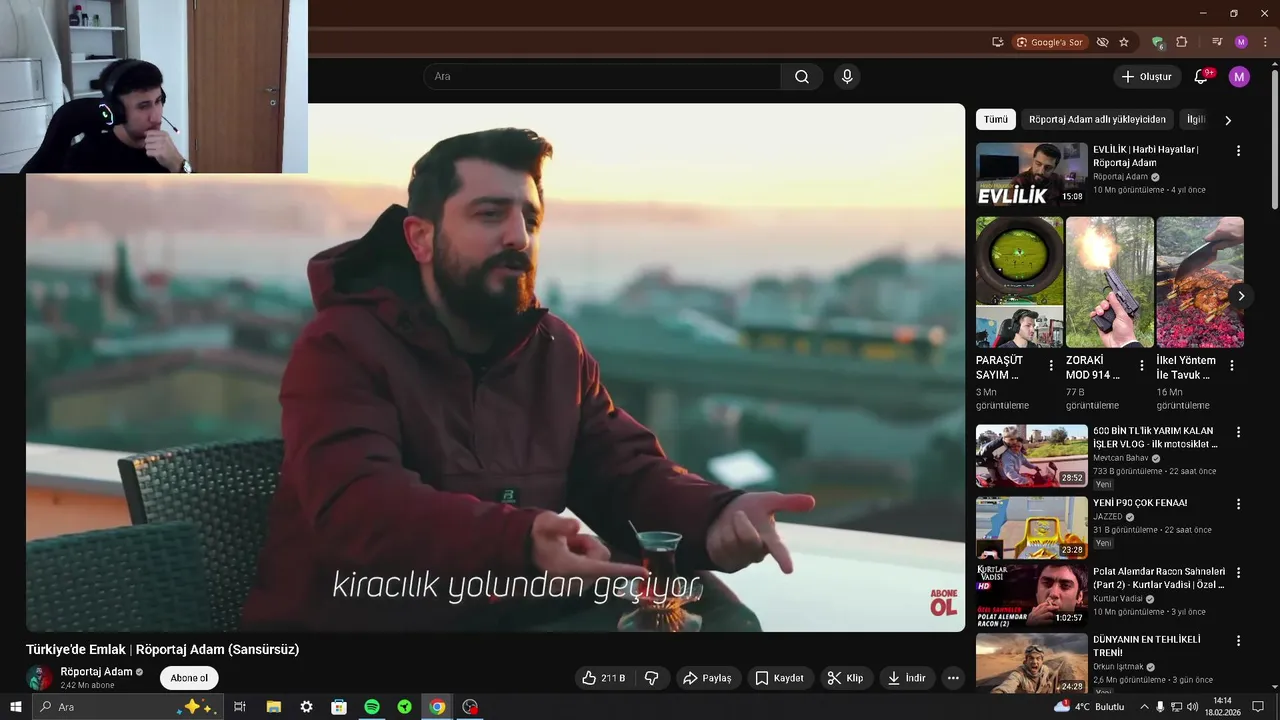
Task: Open the ZORAKİ MOD 914 short thumbnail
Action: [1109, 282]
